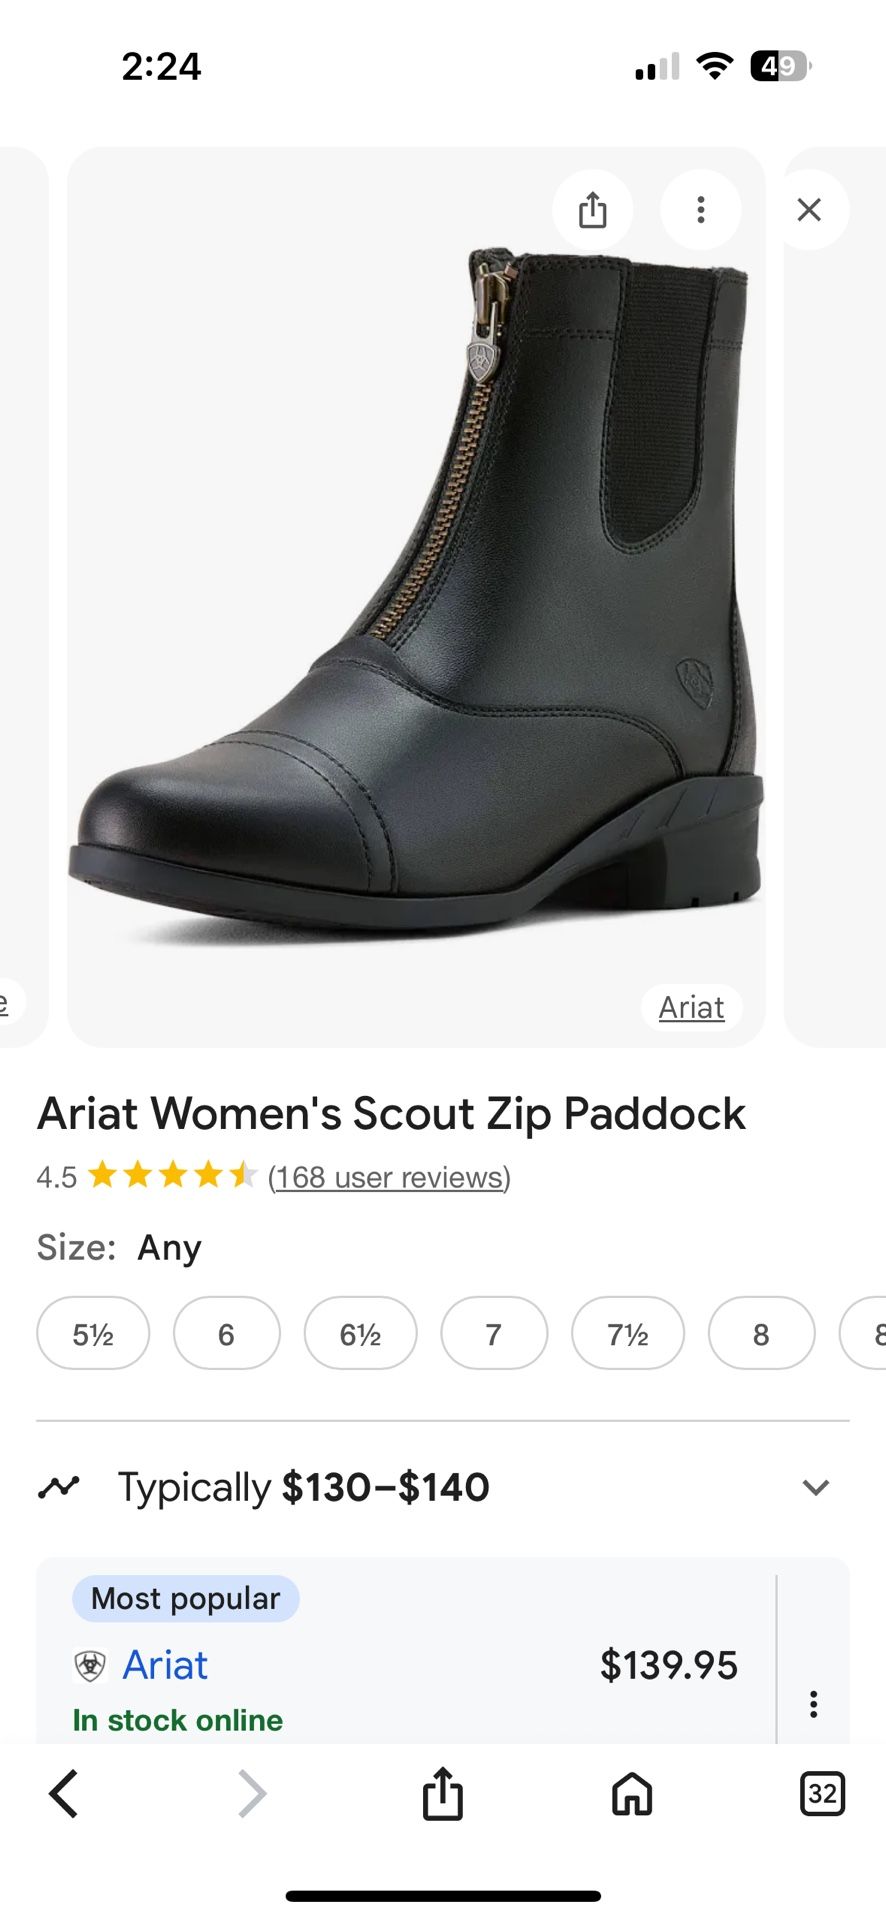Close the product image viewer
The width and height of the screenshot is (886, 1920).
(809, 210)
